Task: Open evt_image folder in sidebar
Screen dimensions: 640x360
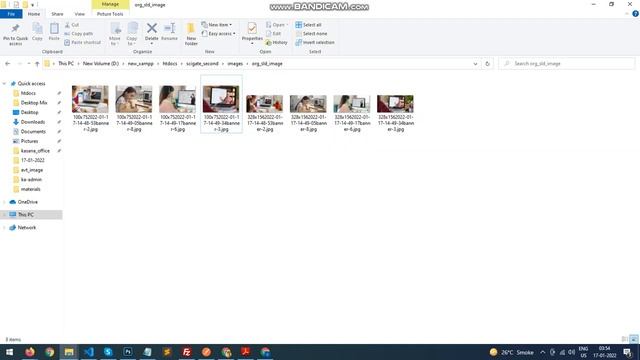Action: tap(31, 170)
